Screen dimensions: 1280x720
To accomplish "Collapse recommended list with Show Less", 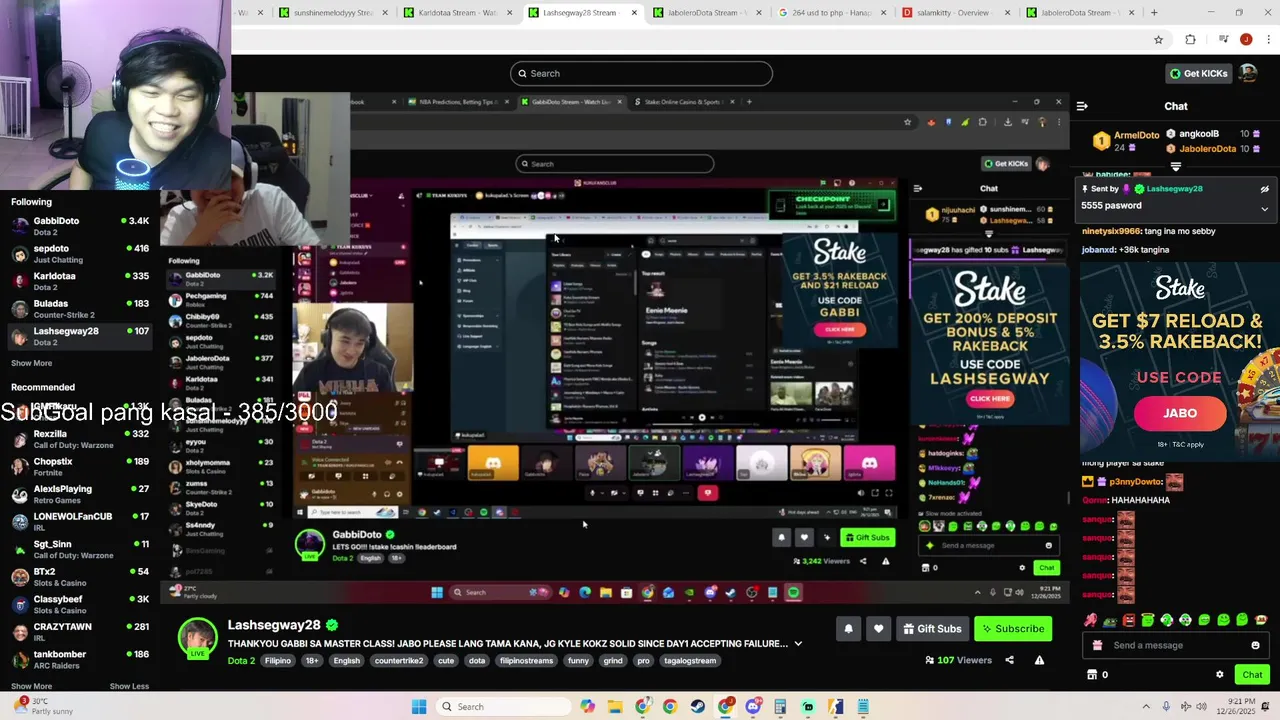I will point(129,686).
